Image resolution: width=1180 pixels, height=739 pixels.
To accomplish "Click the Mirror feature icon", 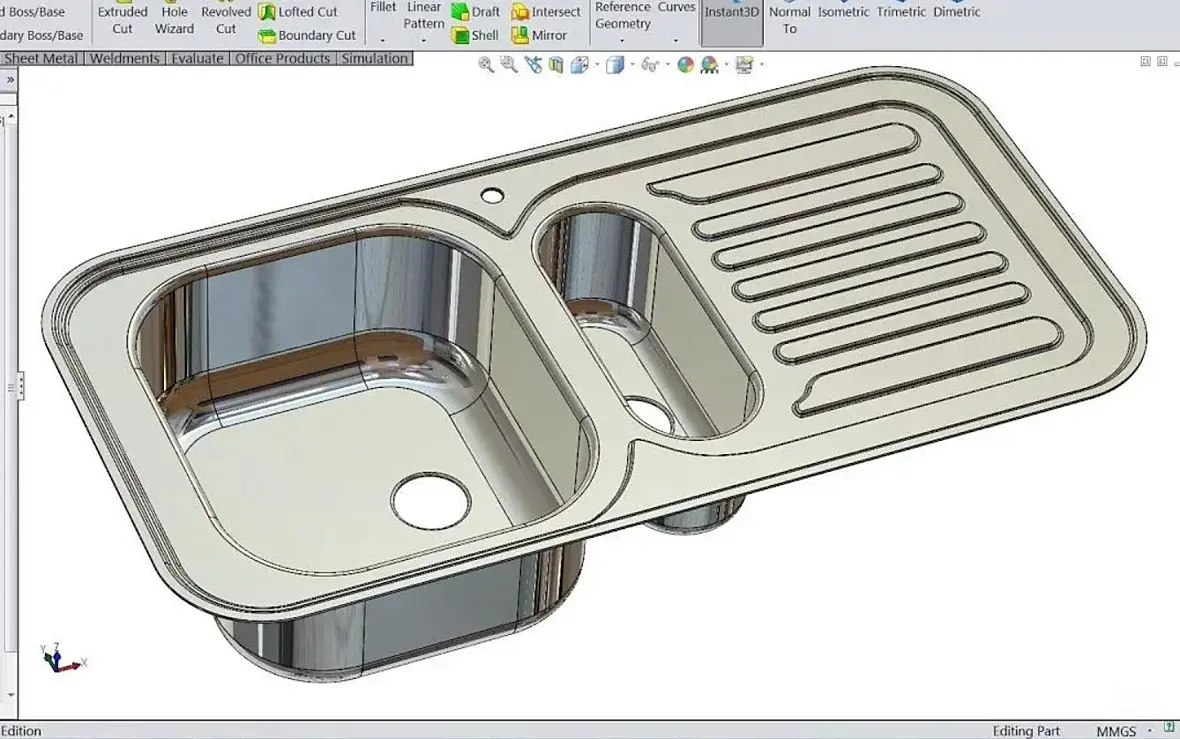I will tap(520, 35).
